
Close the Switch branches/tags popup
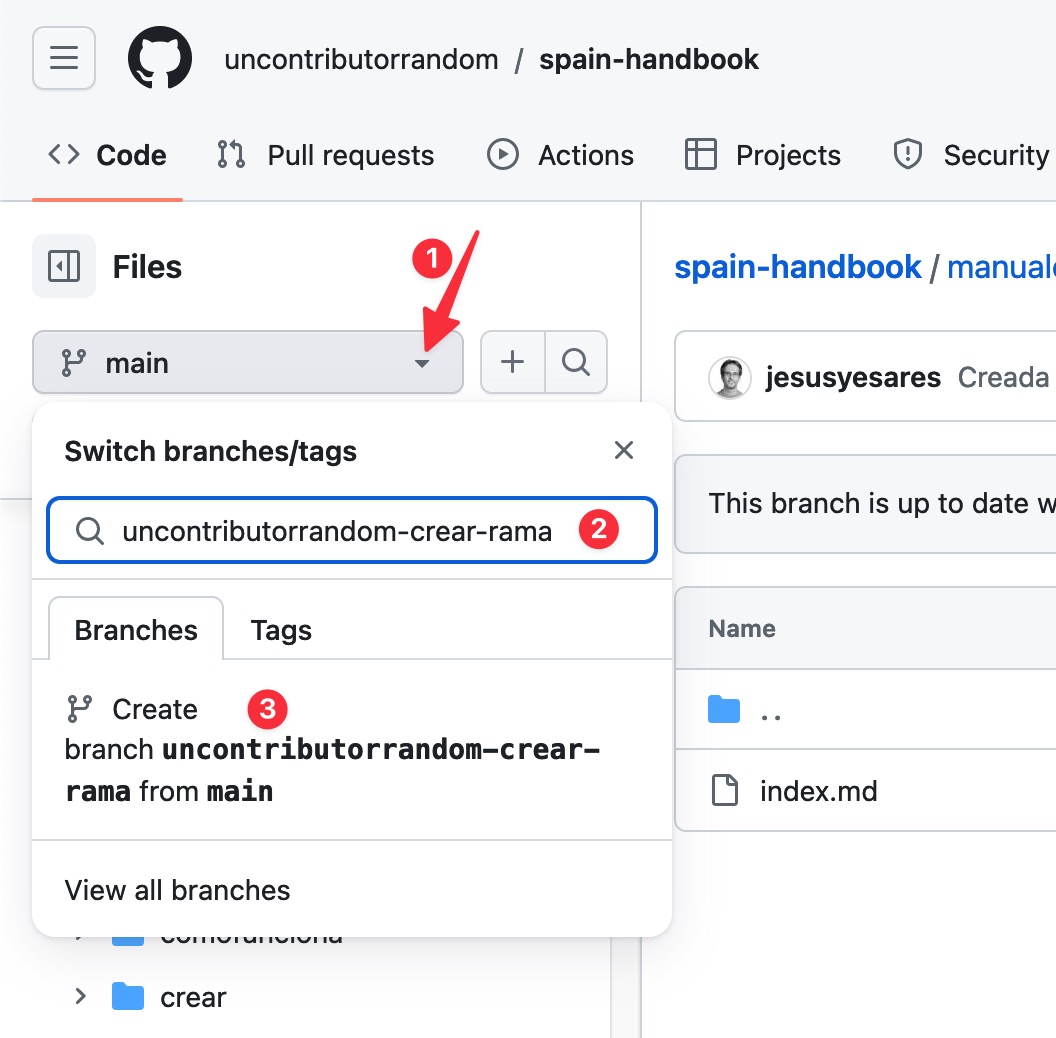[624, 450]
